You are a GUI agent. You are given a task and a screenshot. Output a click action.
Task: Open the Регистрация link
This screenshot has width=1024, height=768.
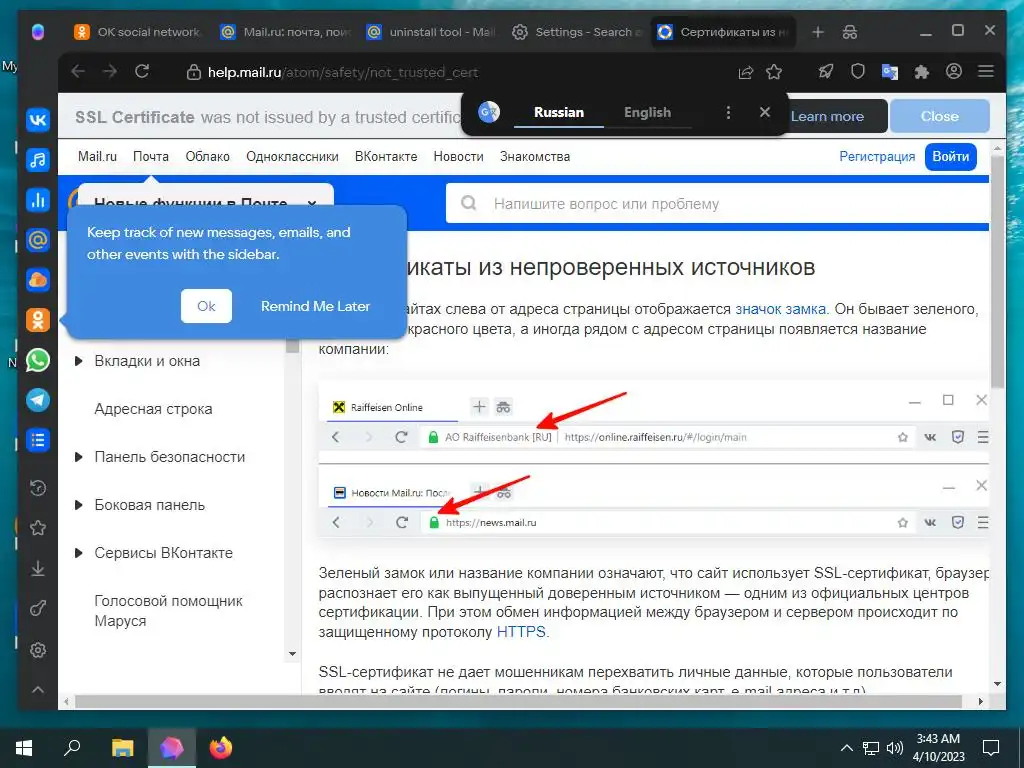click(x=877, y=157)
